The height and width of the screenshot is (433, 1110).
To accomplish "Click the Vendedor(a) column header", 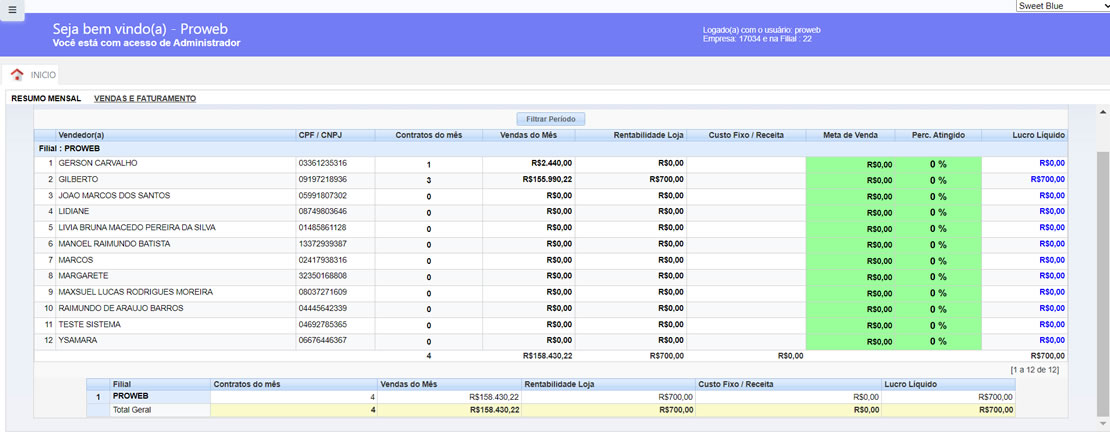I will coord(81,135).
